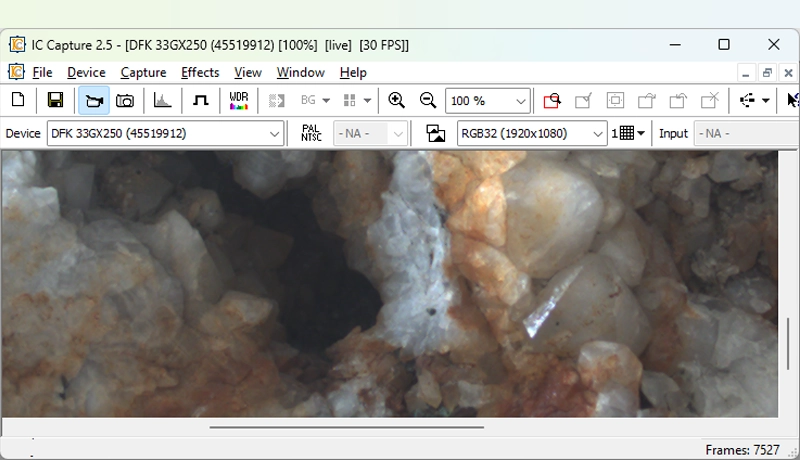Open the Effects menu
Viewport: 800px width, 460px height.
[x=200, y=72]
